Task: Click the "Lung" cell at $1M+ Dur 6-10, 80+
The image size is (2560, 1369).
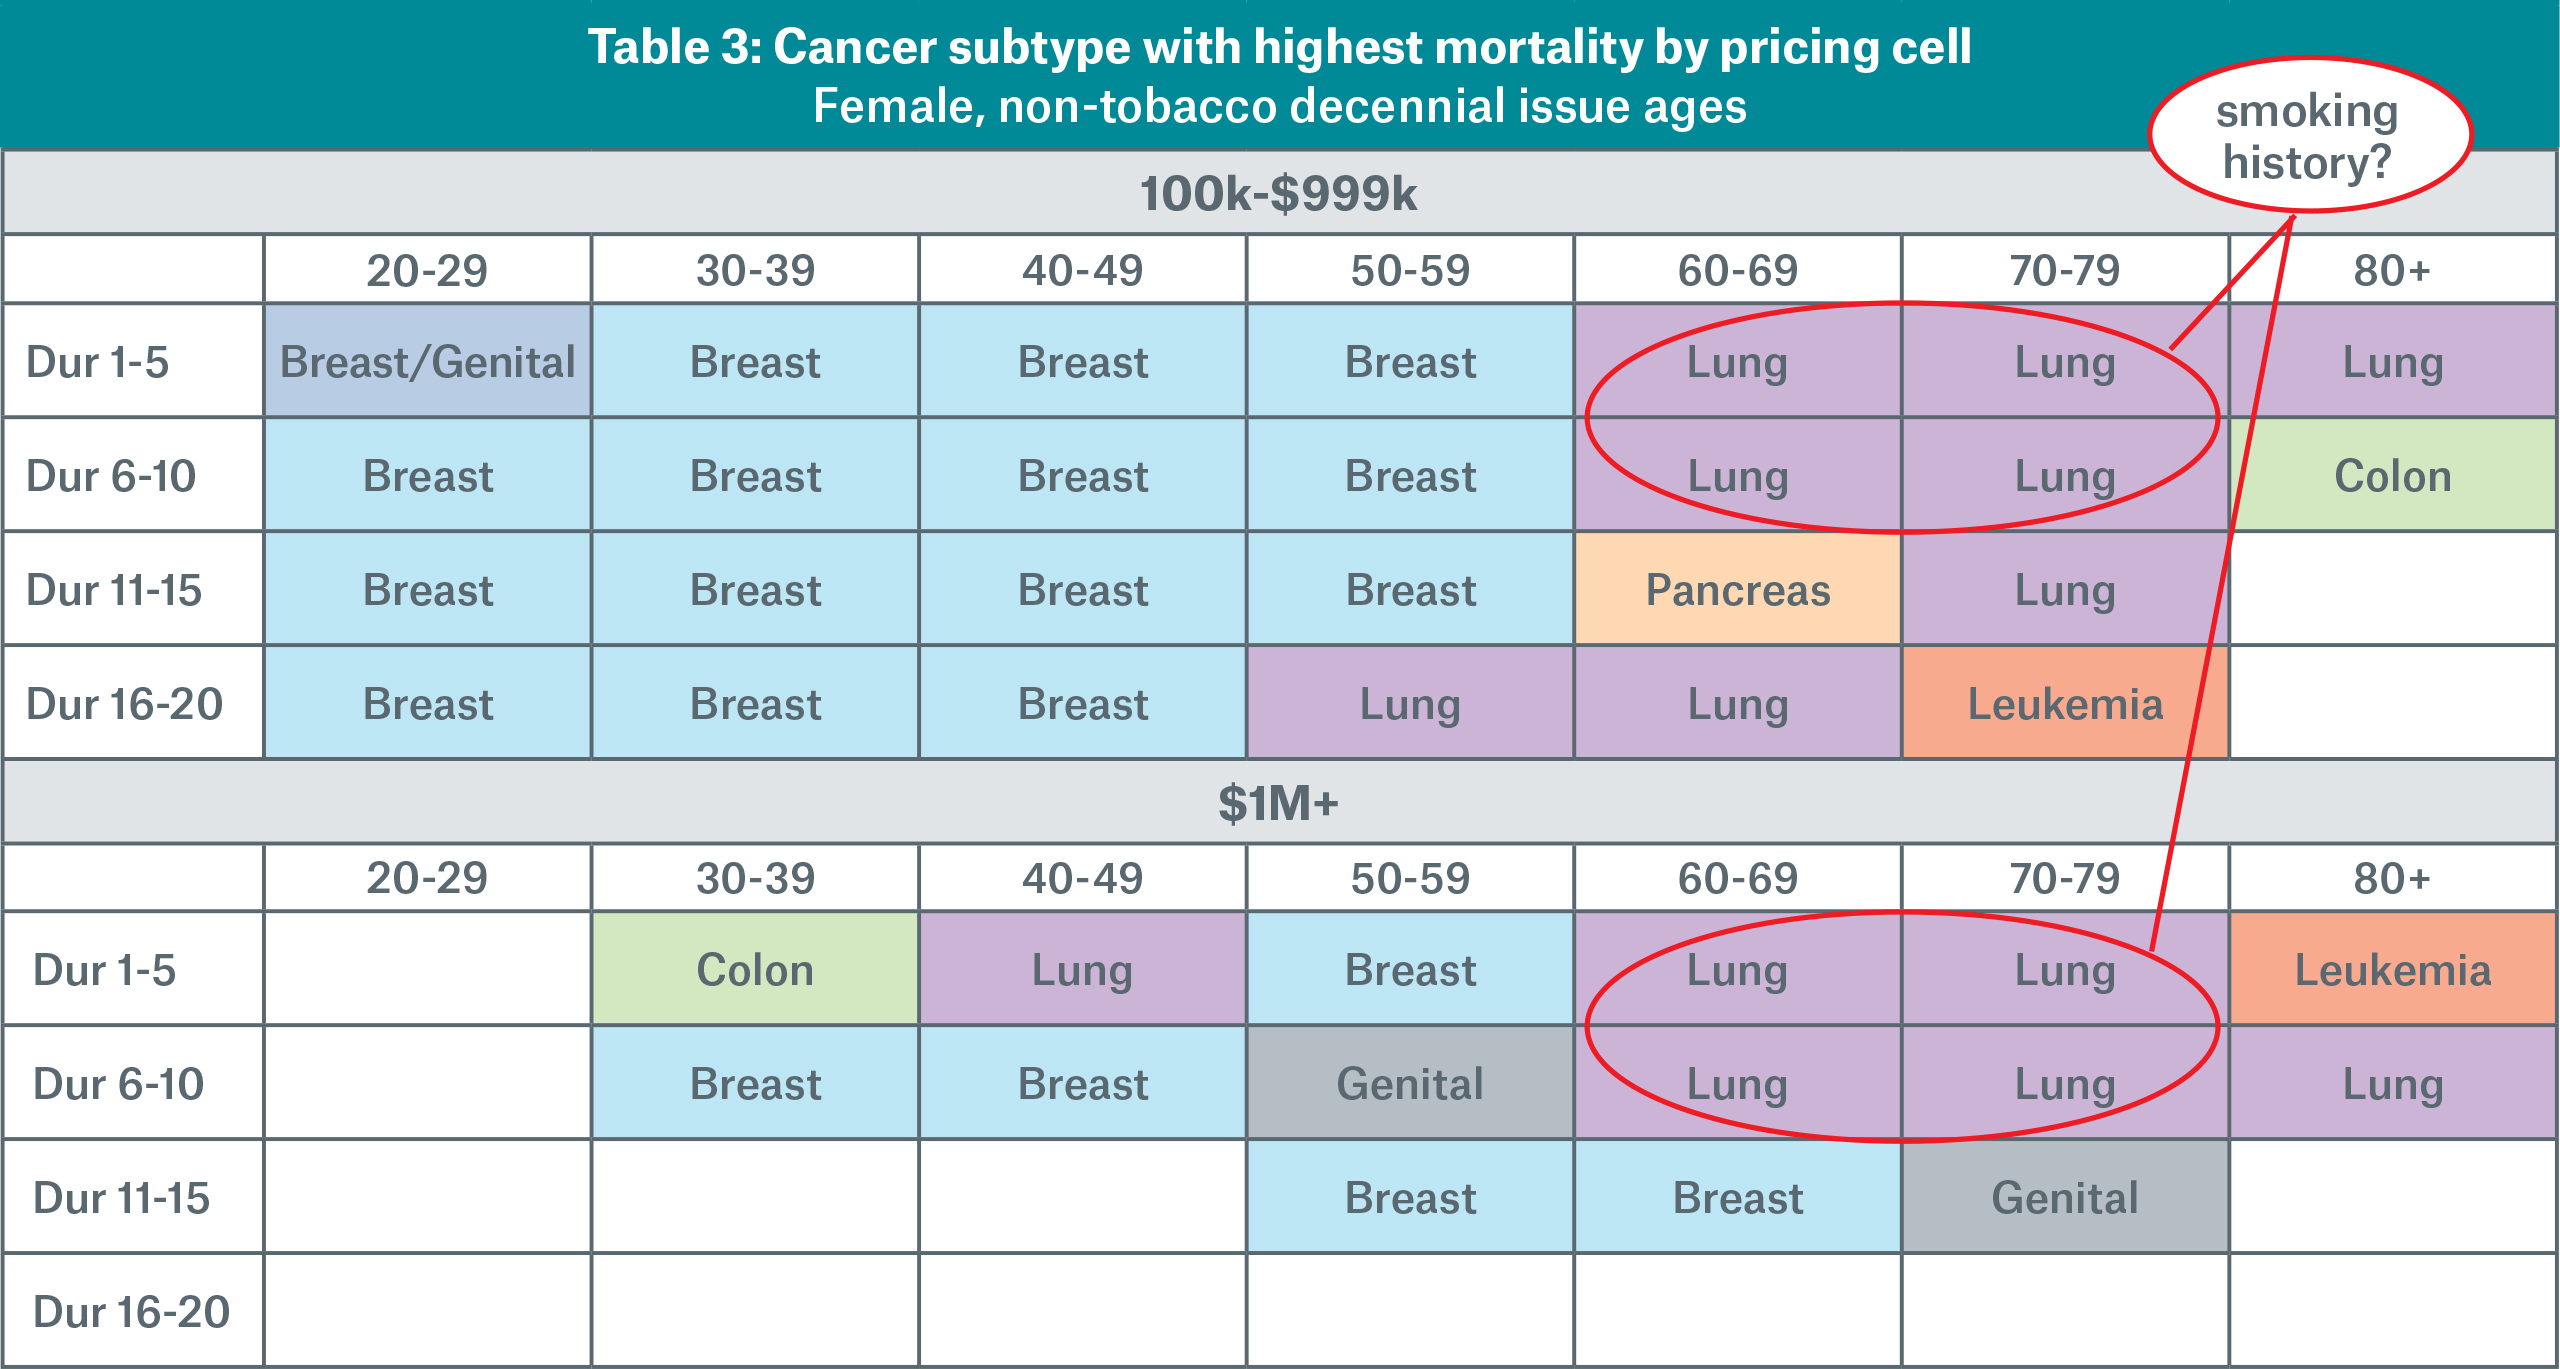Action: [x=2393, y=1084]
